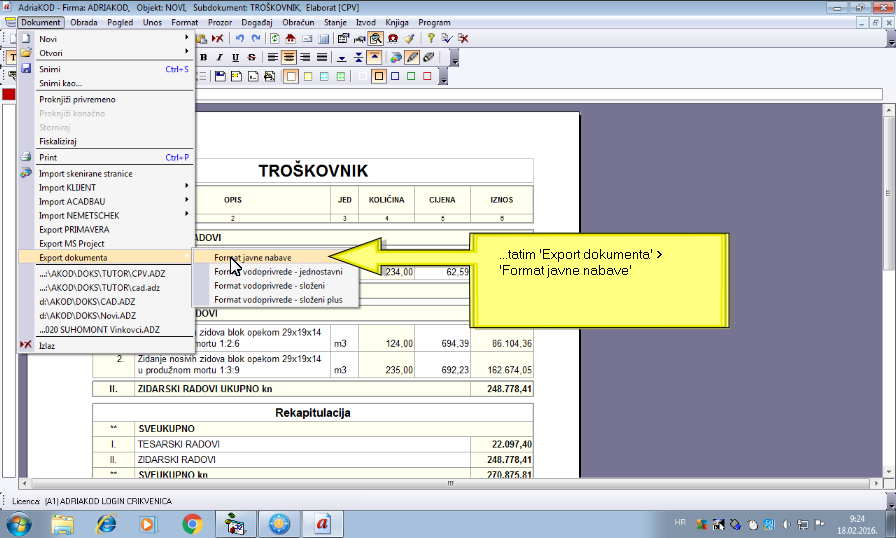Image resolution: width=896 pixels, height=538 pixels.
Task: Toggle the pencil drawing tool
Action: click(x=412, y=57)
